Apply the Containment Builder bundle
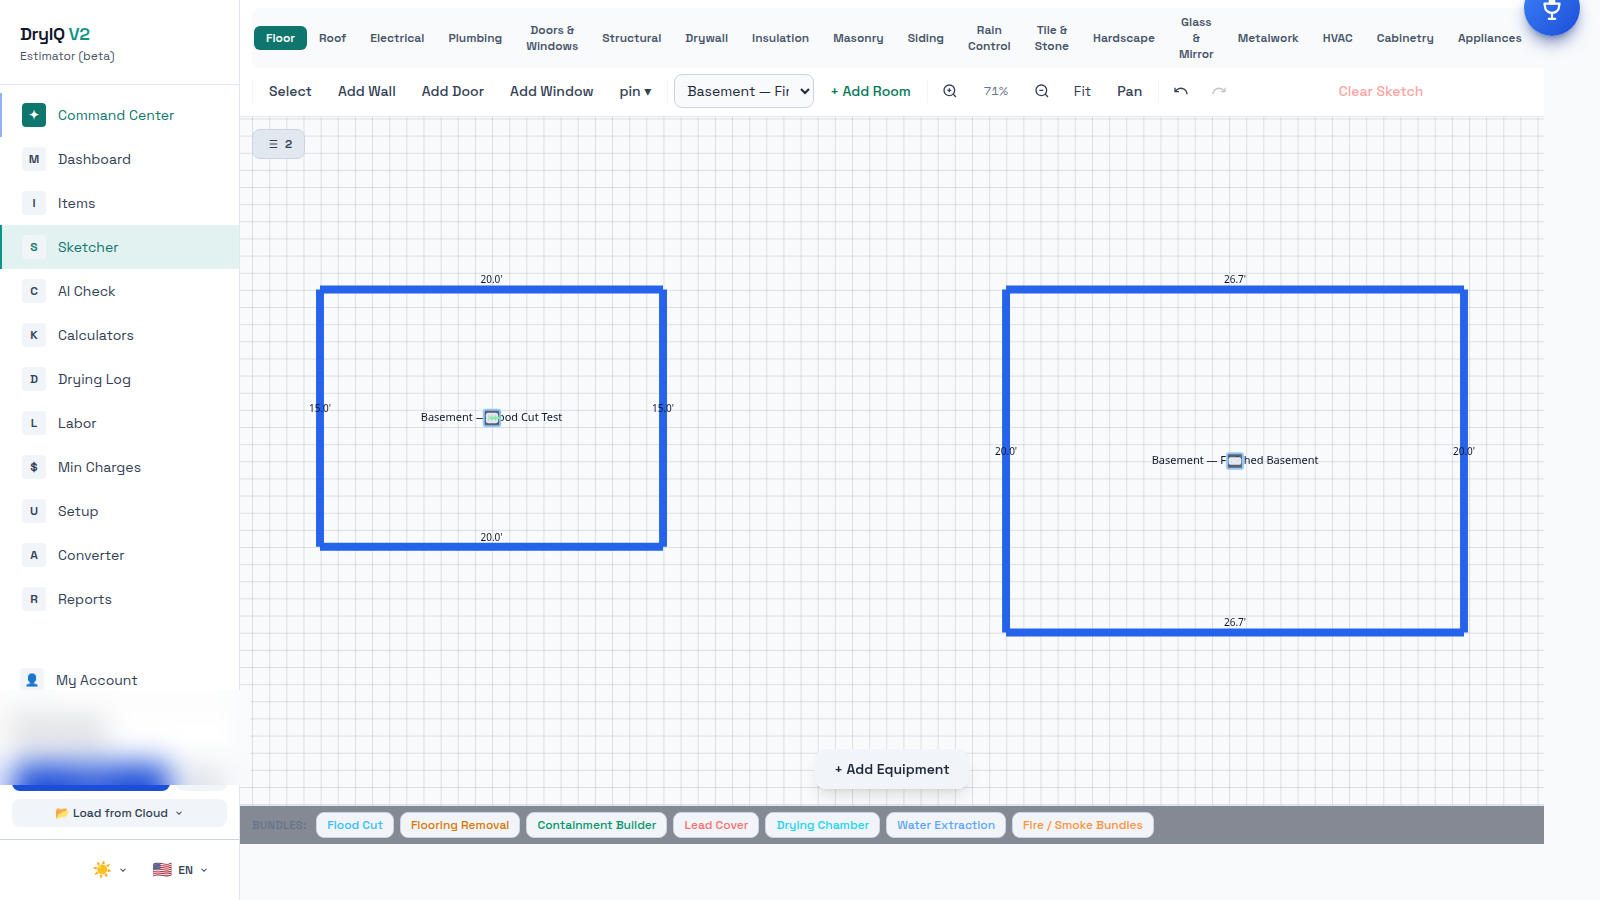Screen dimensions: 1600x900 pos(597,825)
